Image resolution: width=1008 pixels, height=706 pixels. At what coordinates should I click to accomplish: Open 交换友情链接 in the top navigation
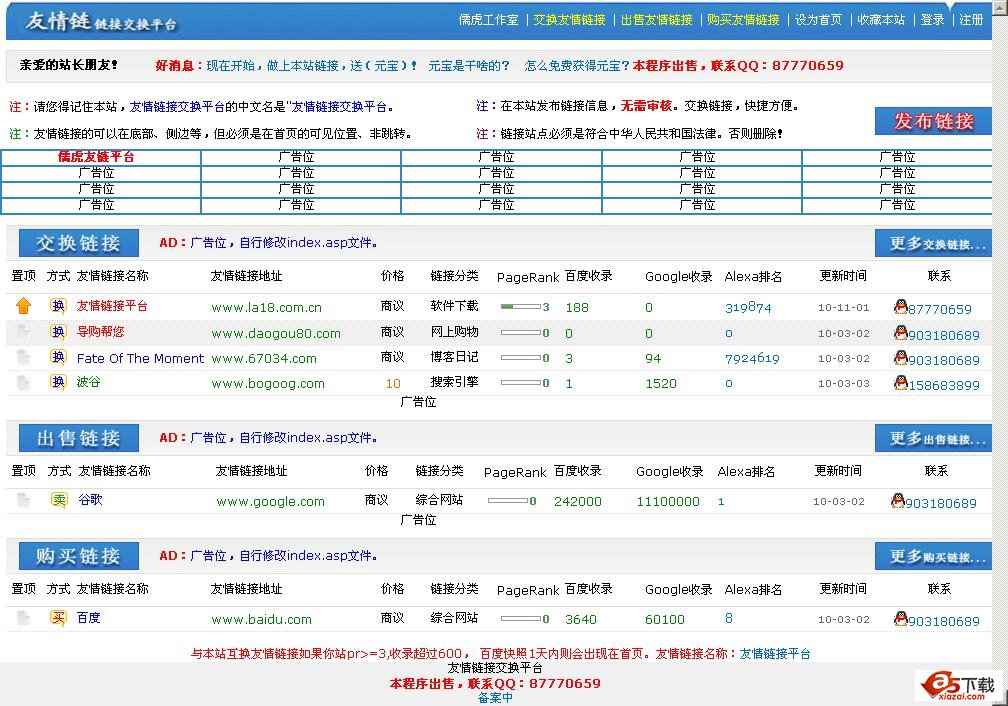pyautogui.click(x=569, y=20)
